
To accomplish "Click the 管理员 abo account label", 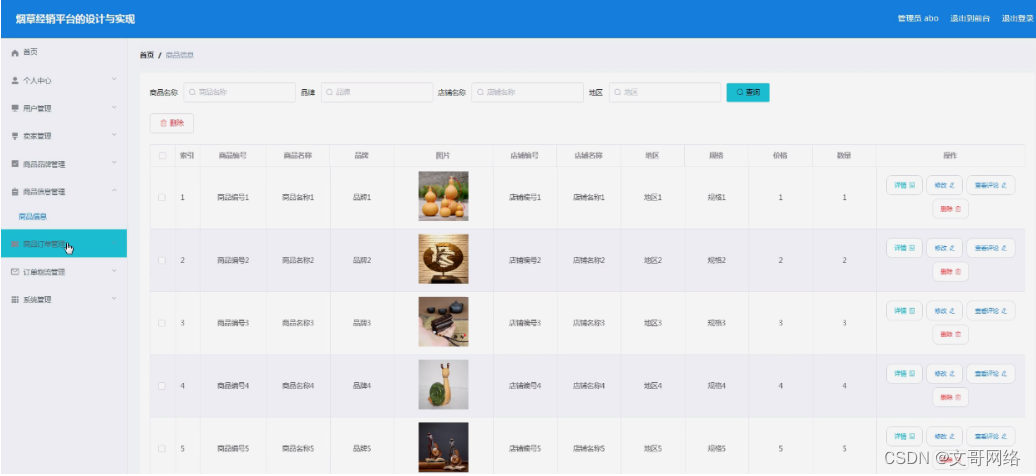I will 918,19.
